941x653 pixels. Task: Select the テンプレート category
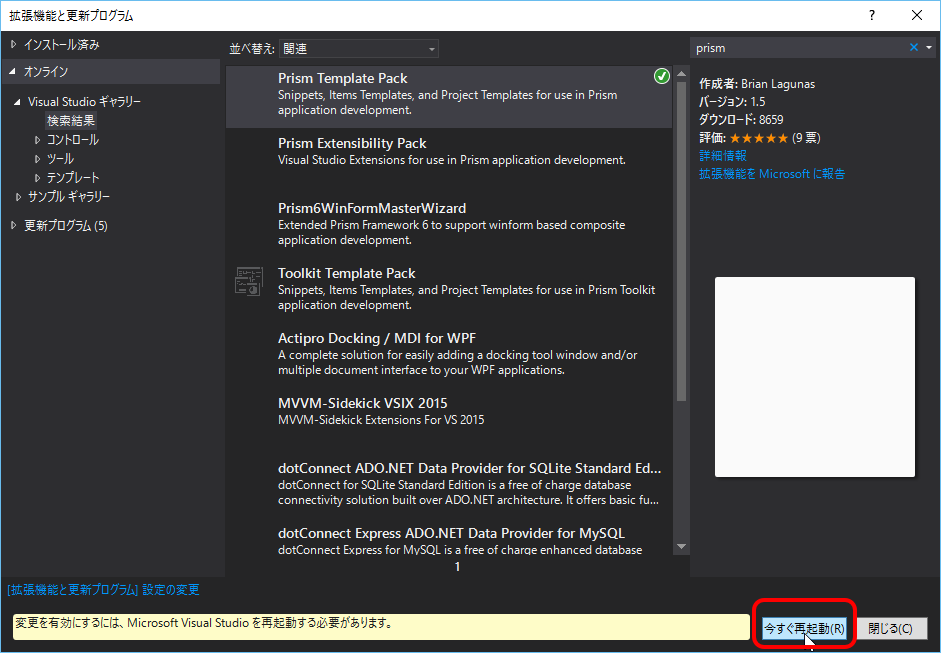(73, 178)
